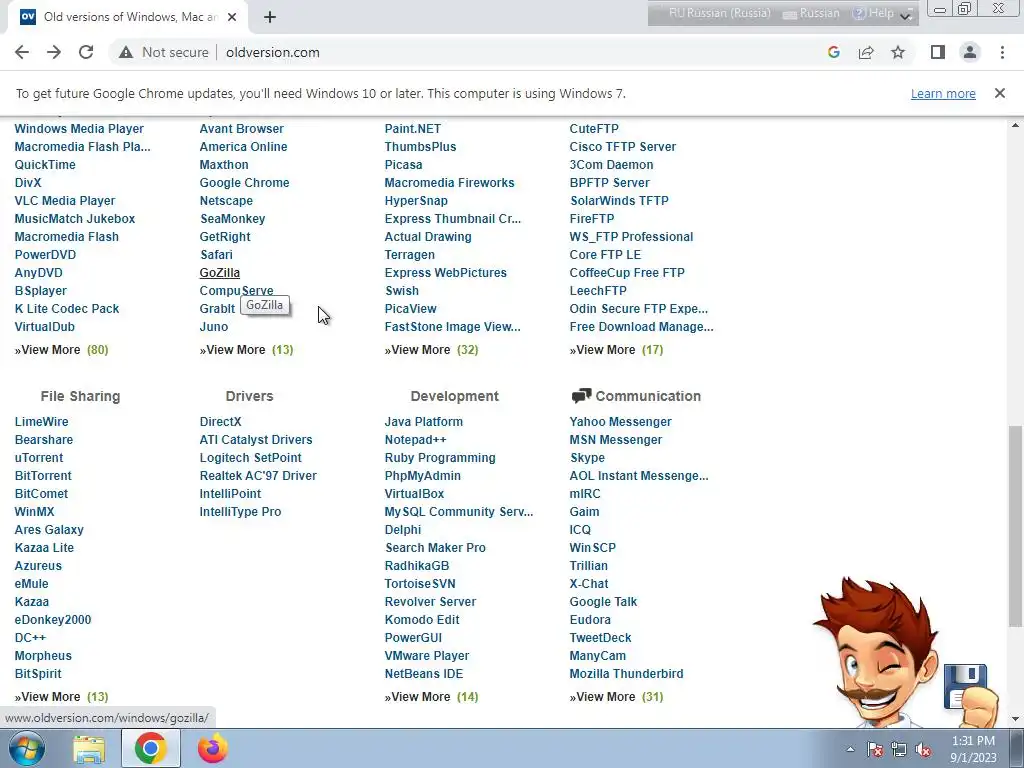
Task: Go back to the previous page
Action: click(22, 52)
